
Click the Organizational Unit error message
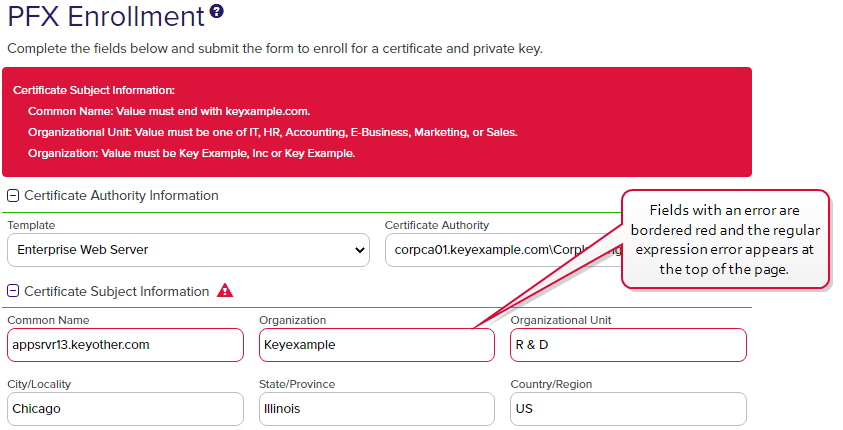[273, 132]
